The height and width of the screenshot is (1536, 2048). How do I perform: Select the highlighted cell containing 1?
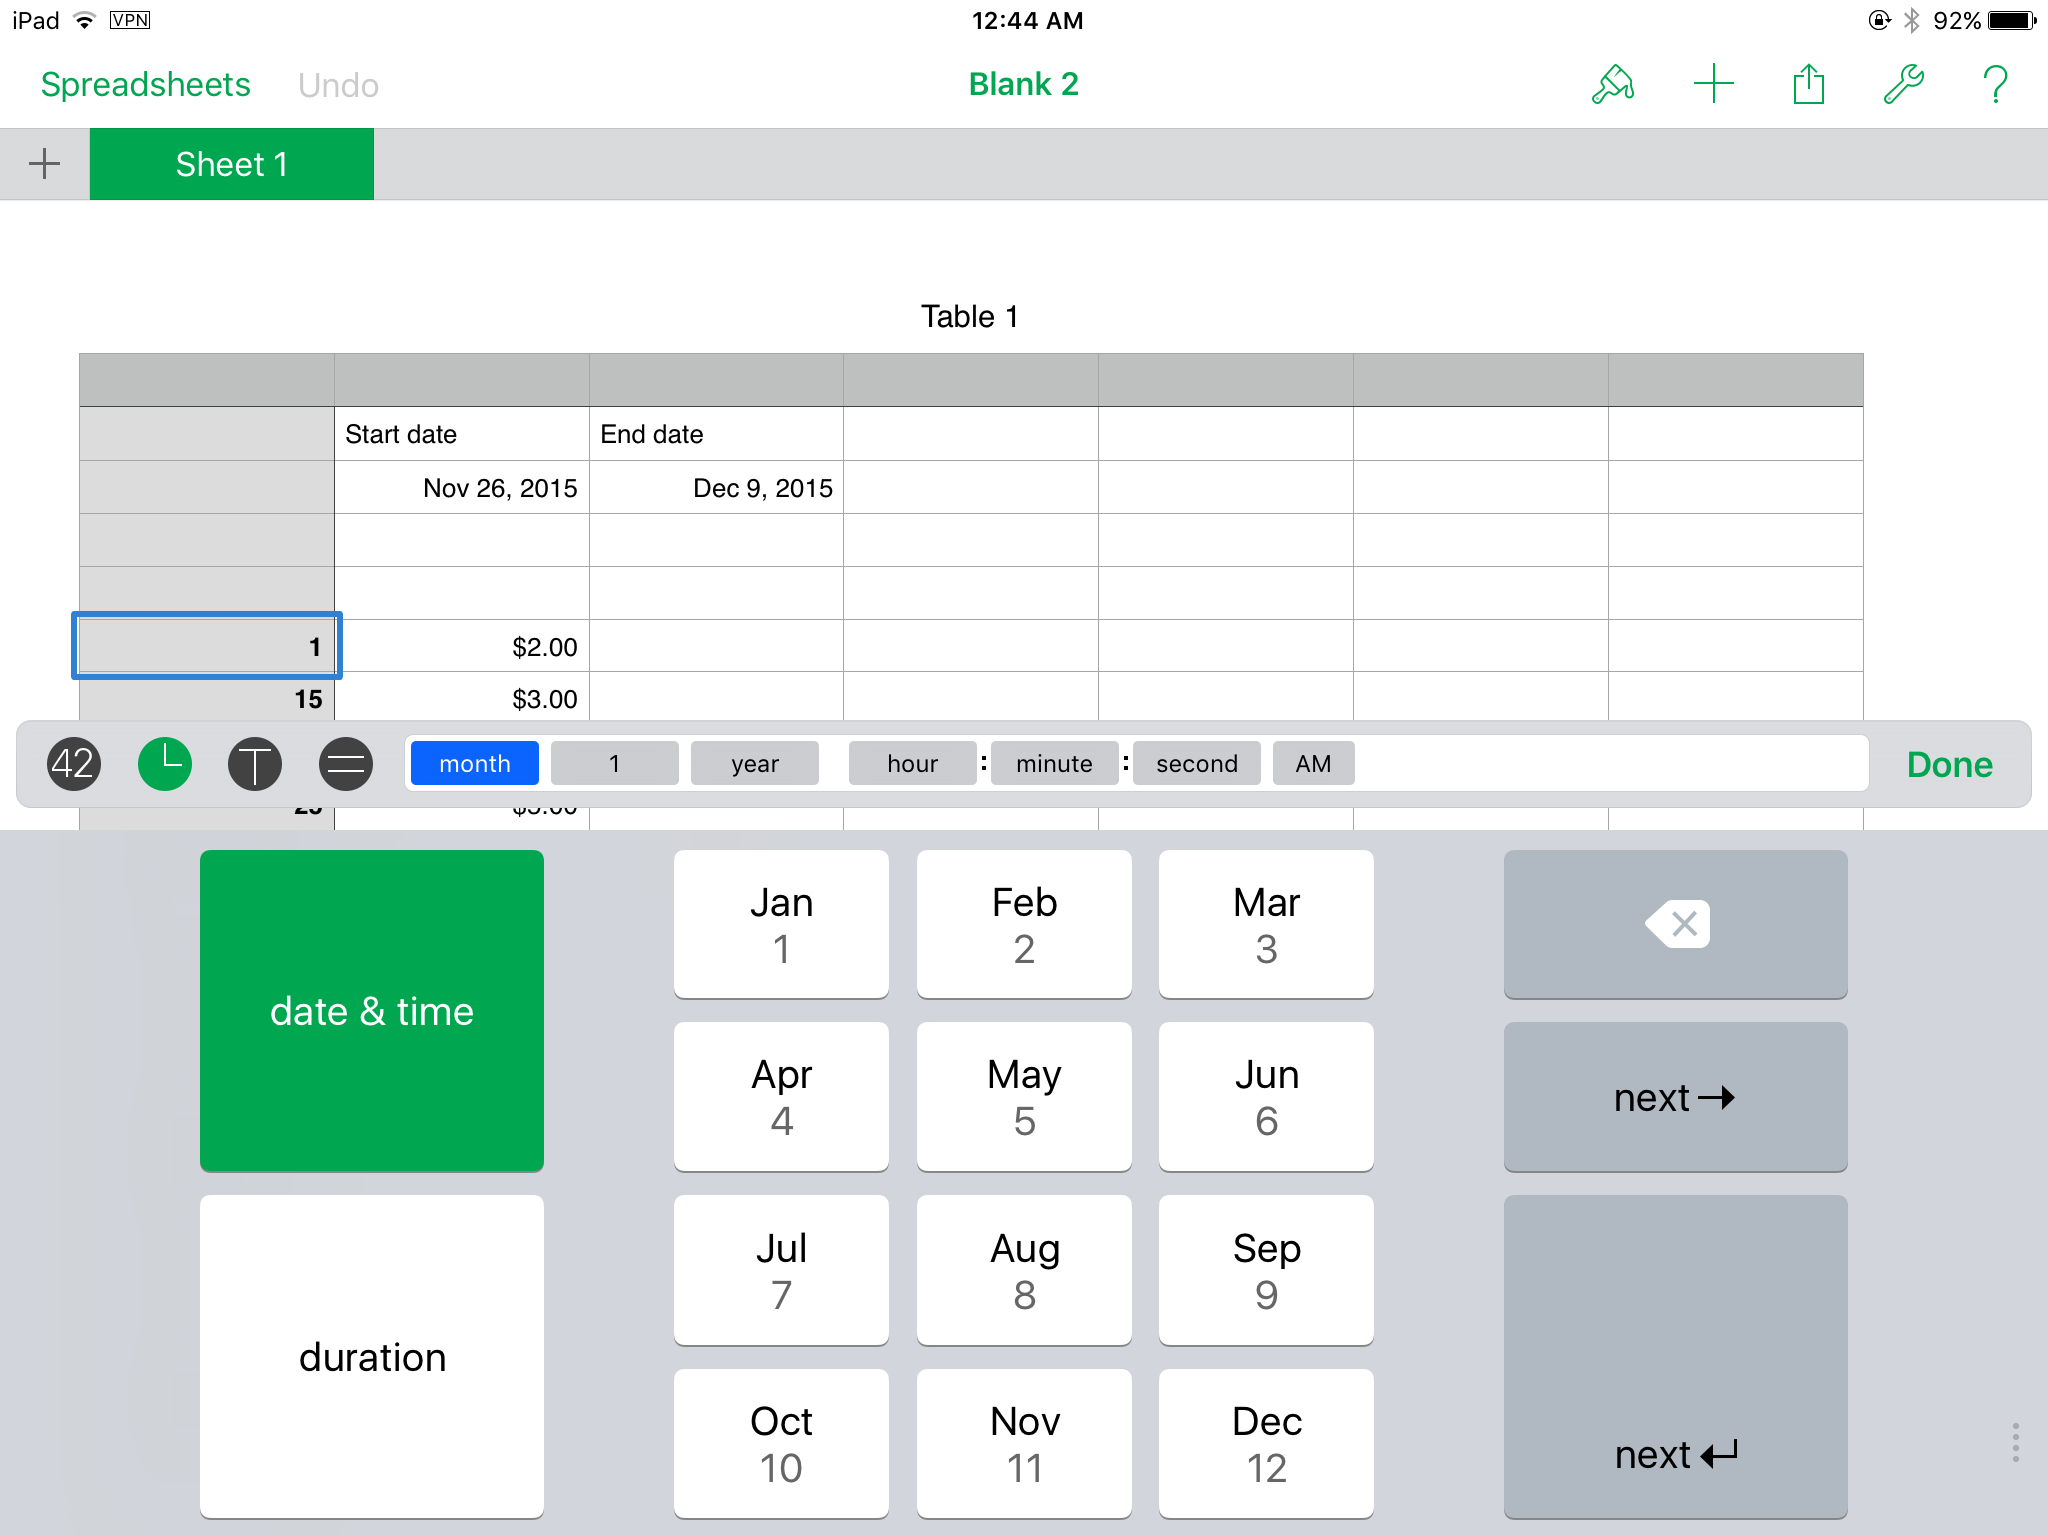[x=207, y=646]
